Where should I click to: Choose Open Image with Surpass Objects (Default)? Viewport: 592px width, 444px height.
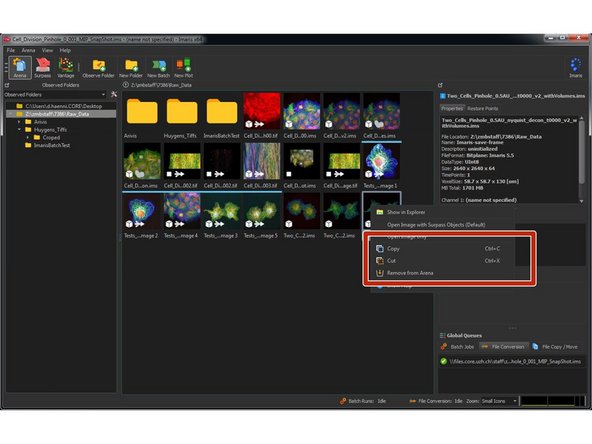point(436,225)
